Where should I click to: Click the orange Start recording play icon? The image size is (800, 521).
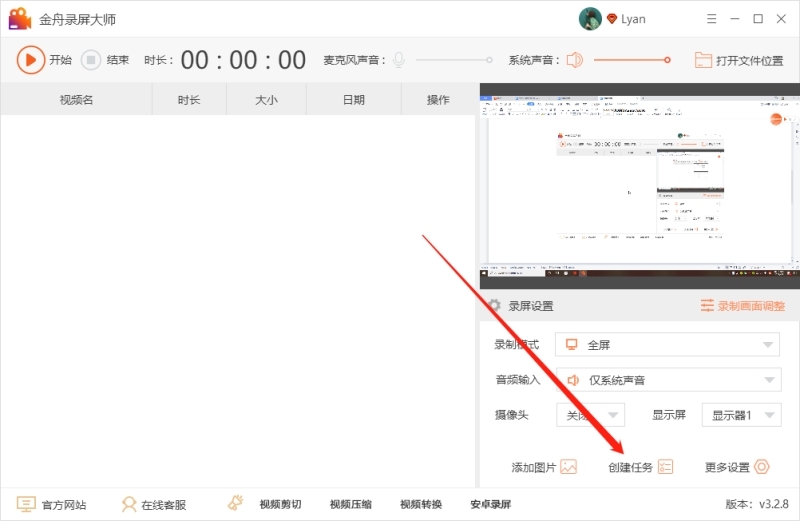pyautogui.click(x=31, y=60)
